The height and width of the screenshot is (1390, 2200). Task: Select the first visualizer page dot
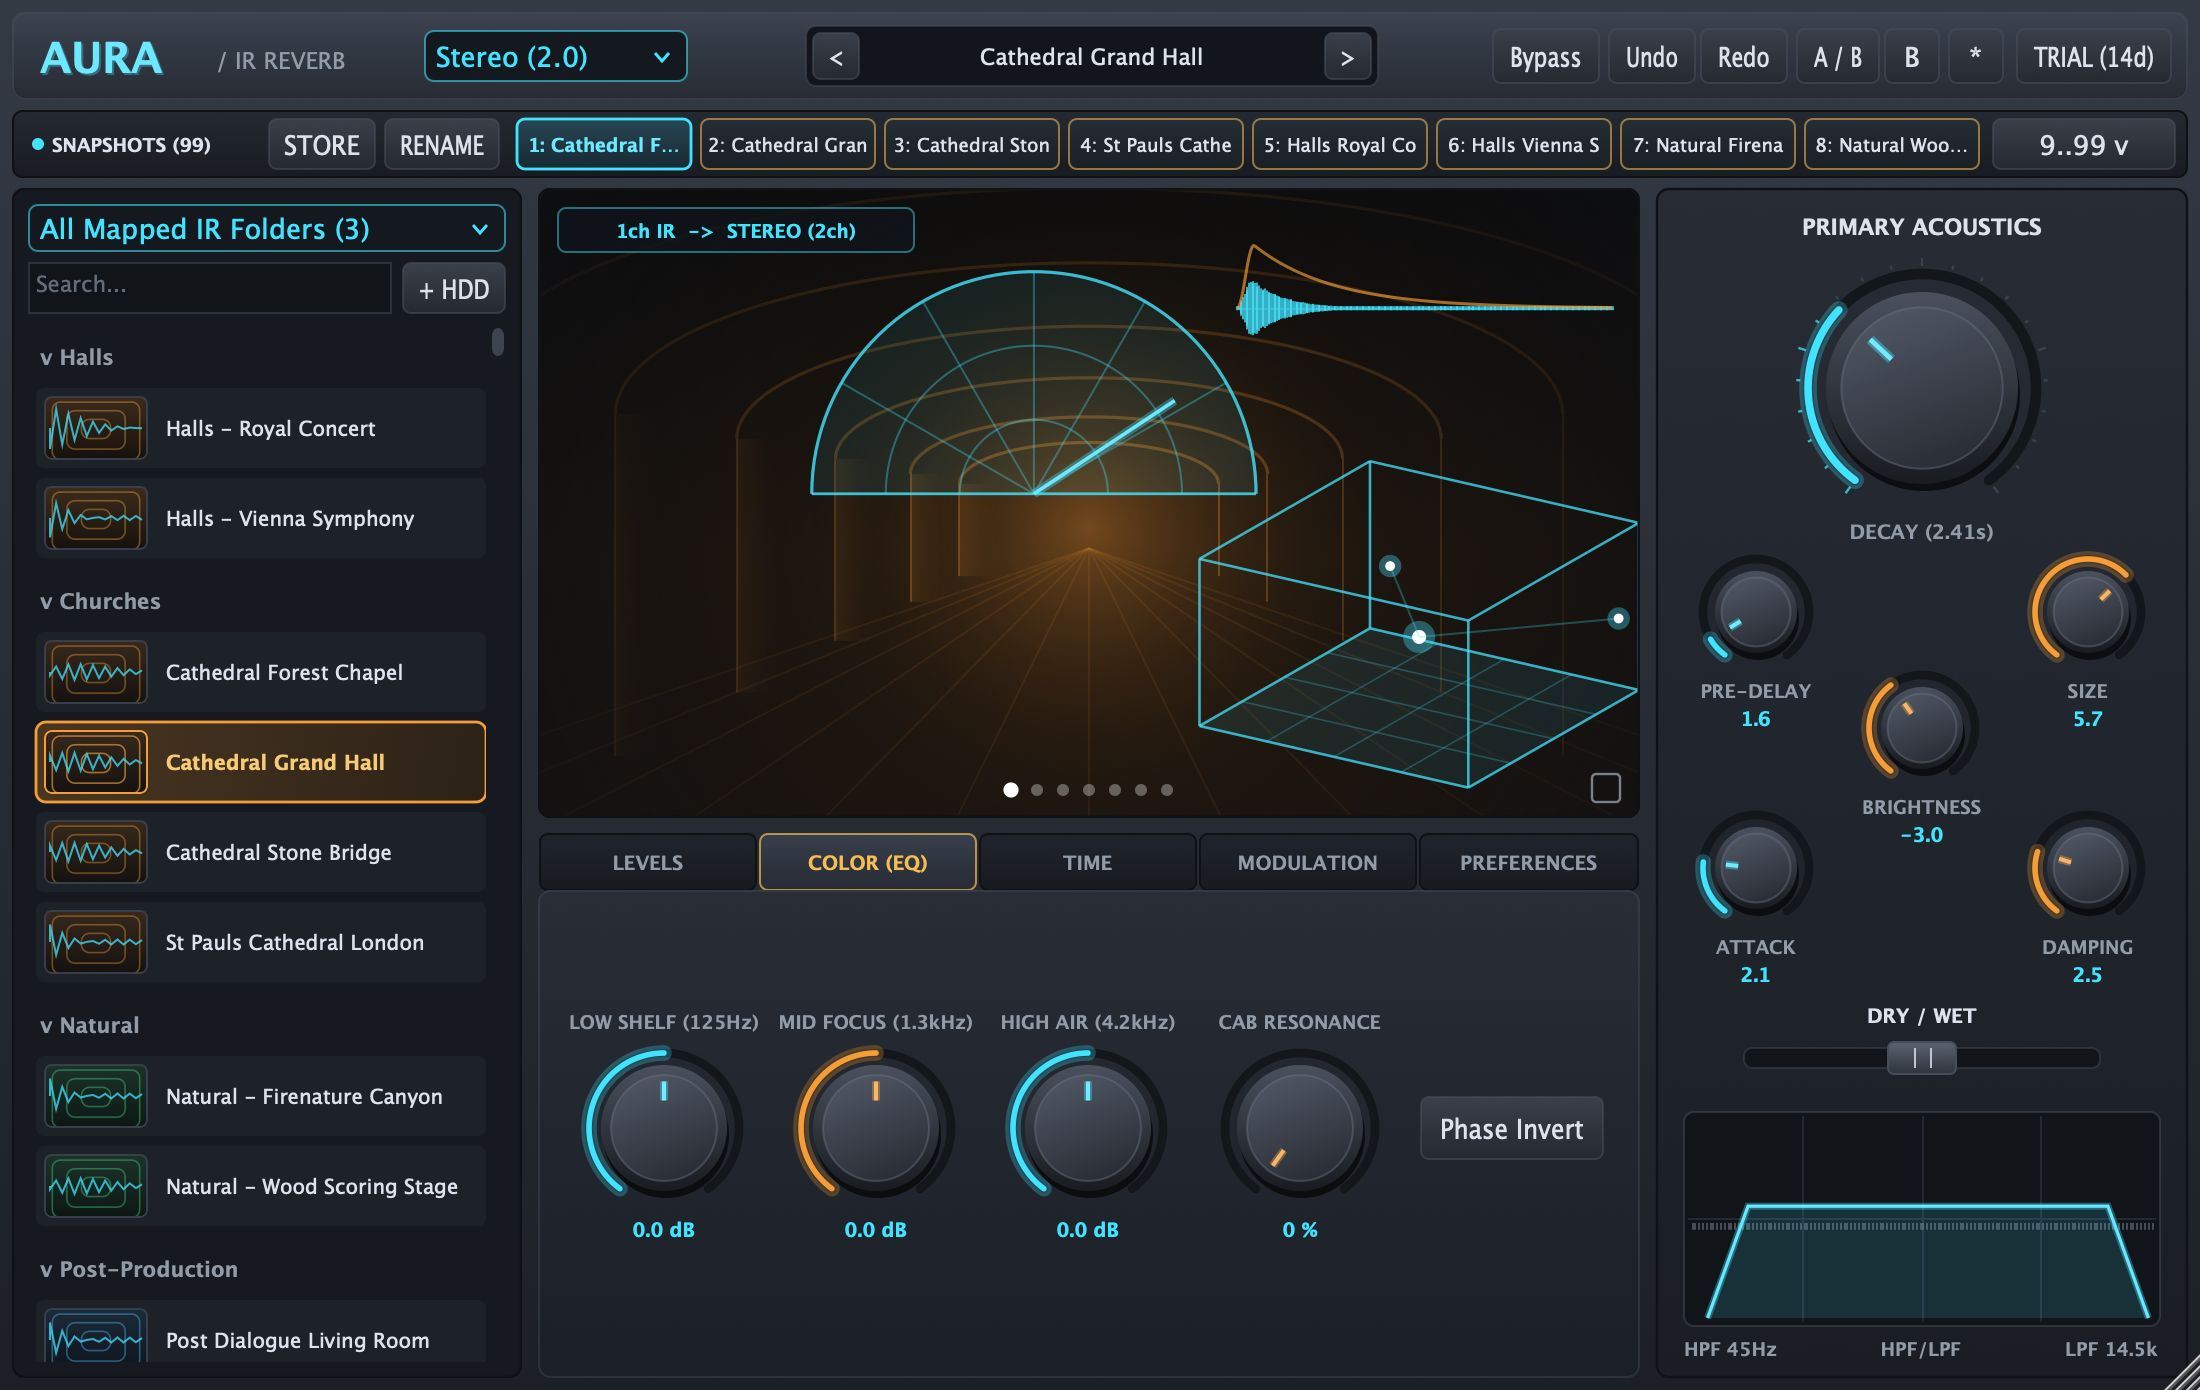1011,790
